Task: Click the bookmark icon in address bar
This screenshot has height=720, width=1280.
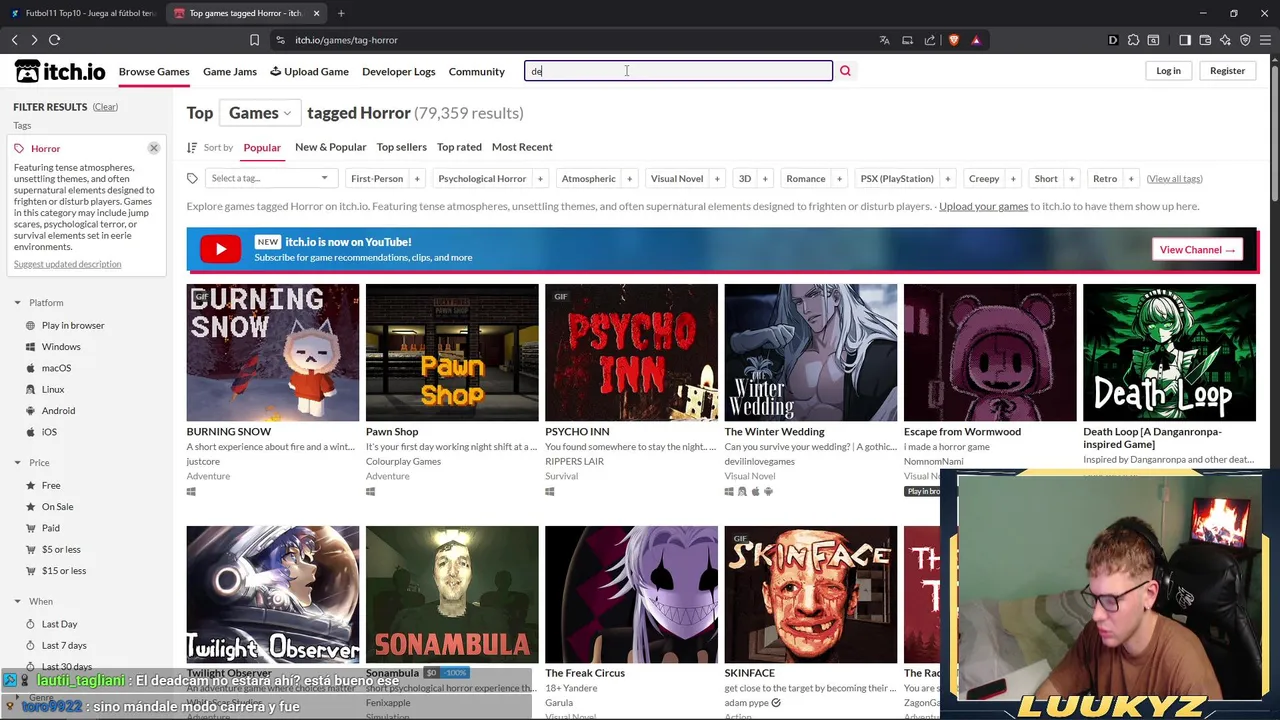Action: (x=254, y=40)
